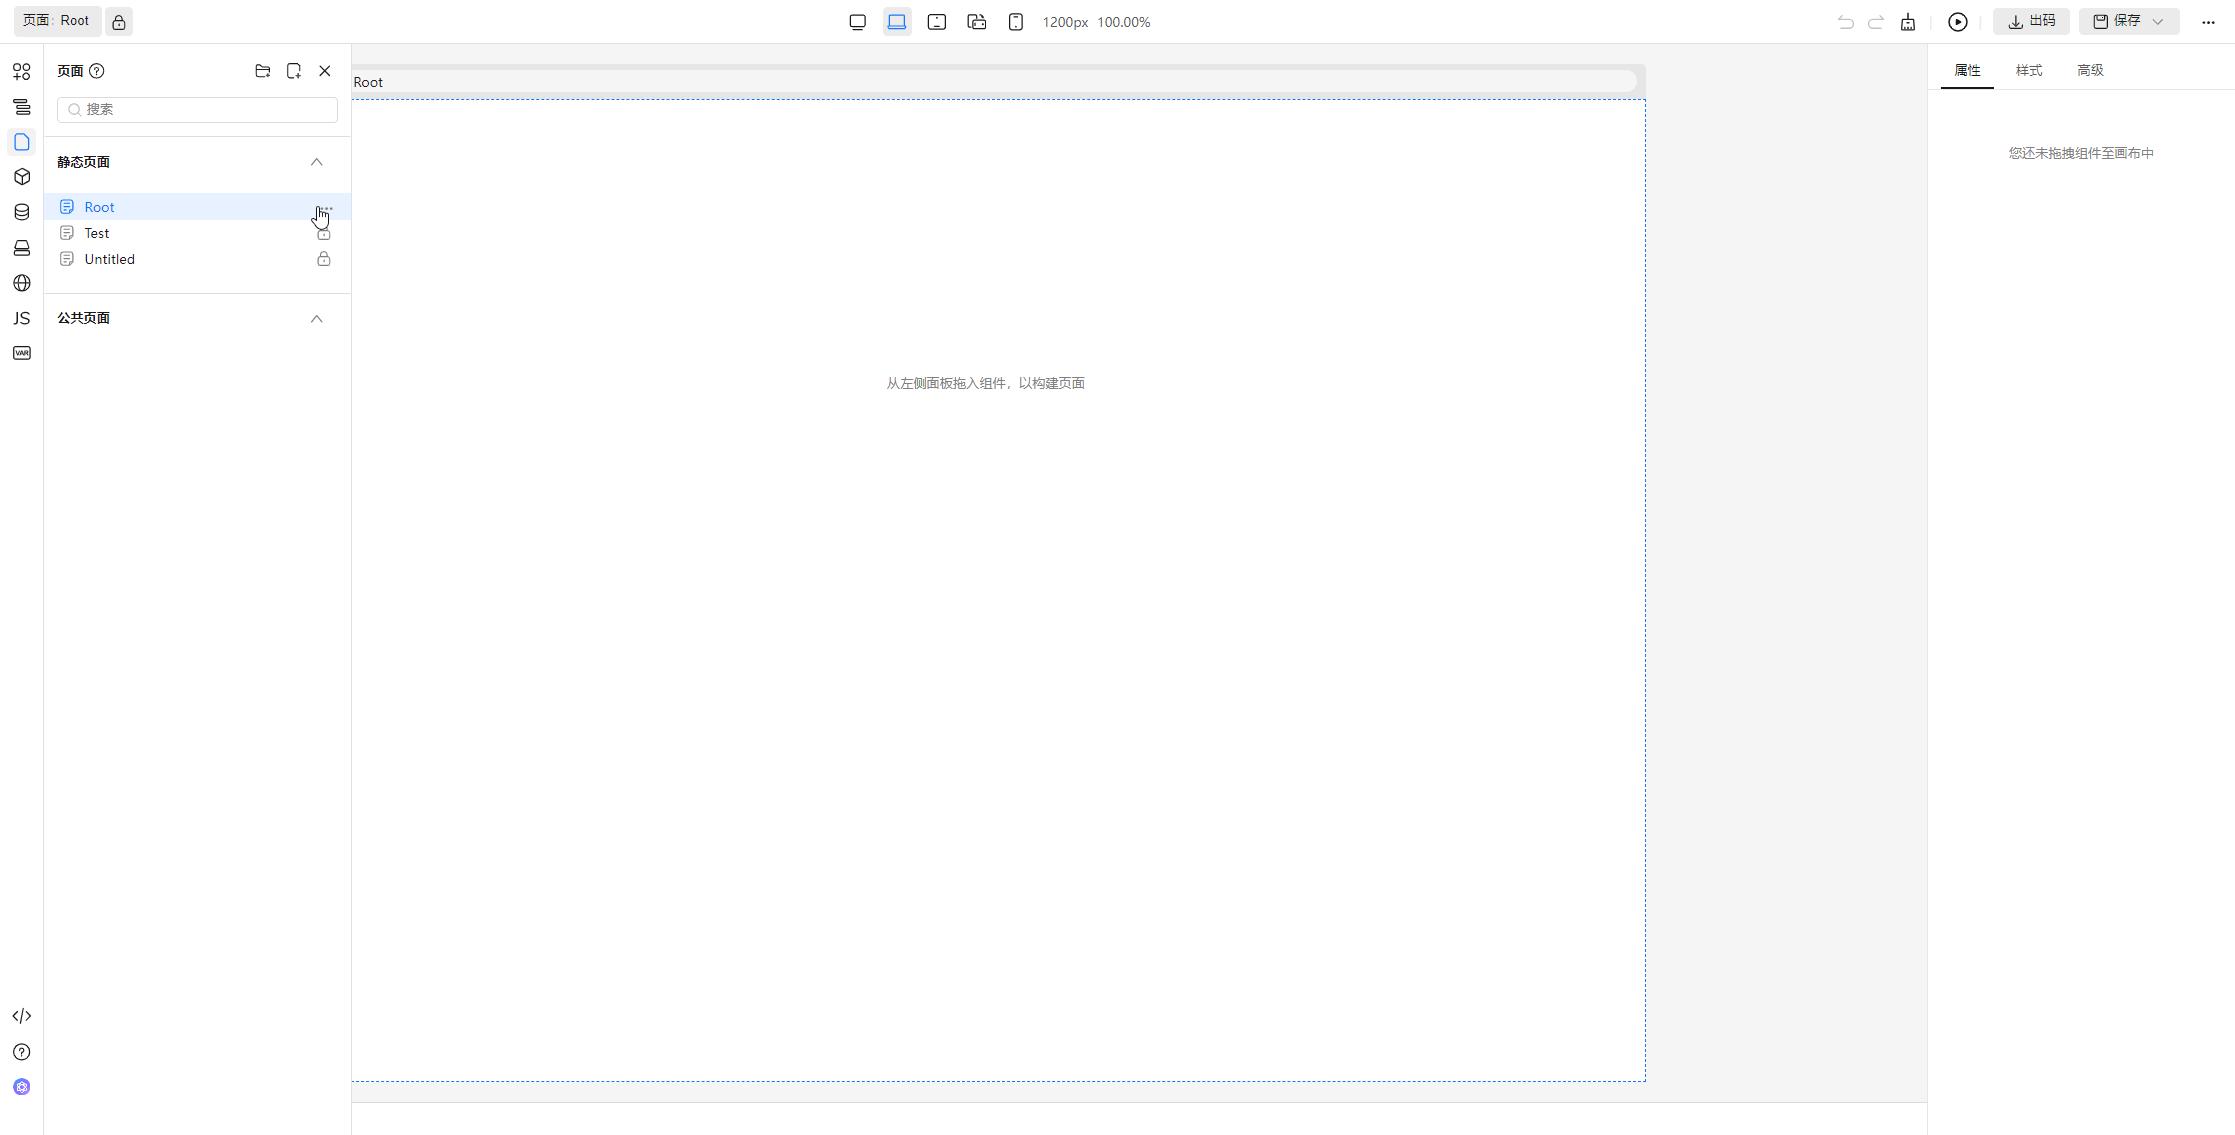This screenshot has width=2235, height=1135.
Task: Open the data source database icon
Action: tap(21, 212)
